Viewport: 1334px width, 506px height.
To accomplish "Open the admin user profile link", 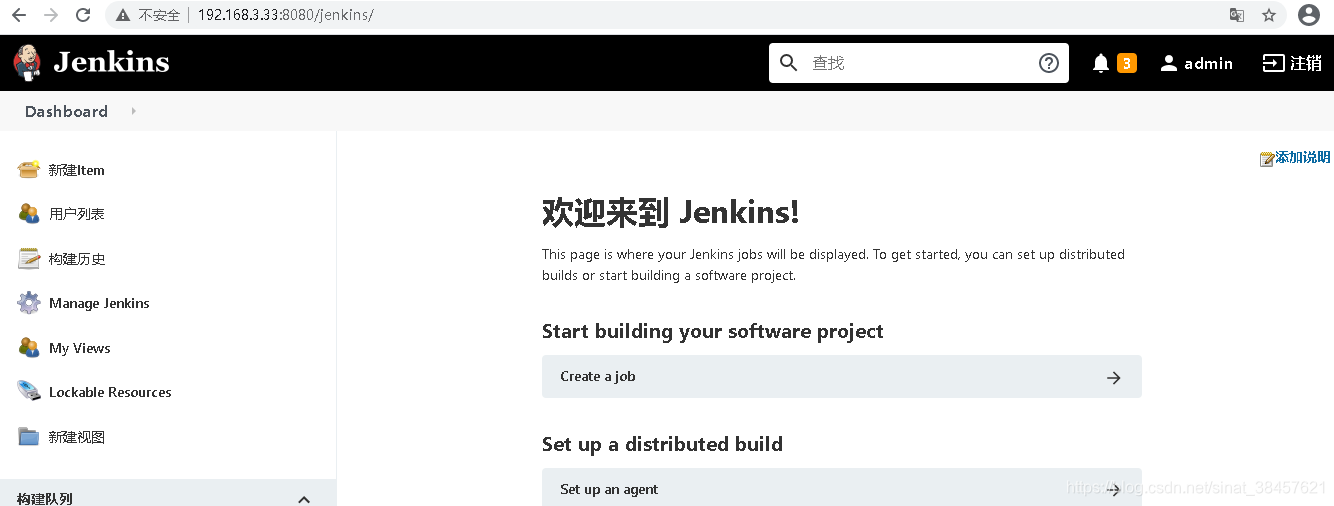I will 1208,63.
